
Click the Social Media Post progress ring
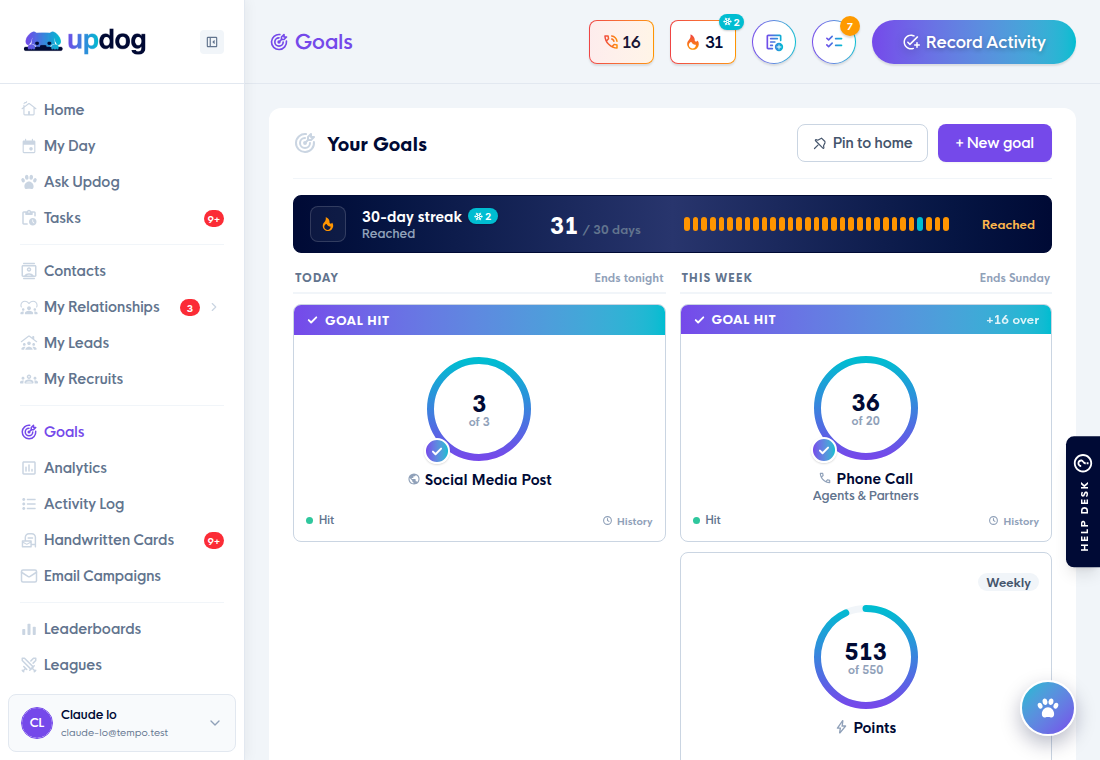[479, 409]
